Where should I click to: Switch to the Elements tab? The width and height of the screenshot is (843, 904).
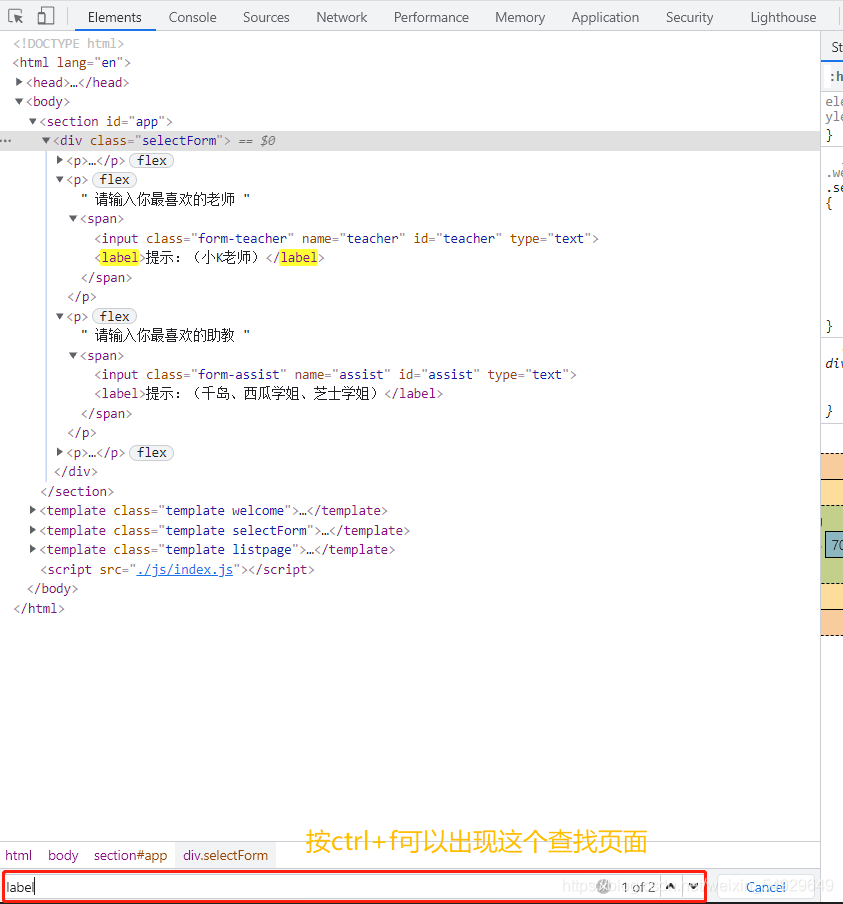click(x=115, y=17)
